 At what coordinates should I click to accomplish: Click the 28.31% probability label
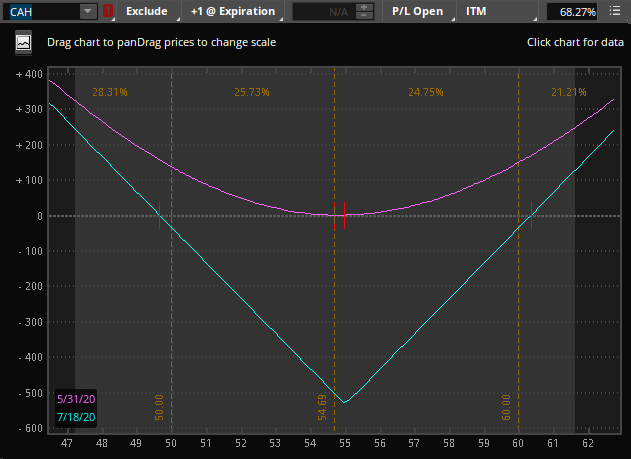click(x=110, y=92)
